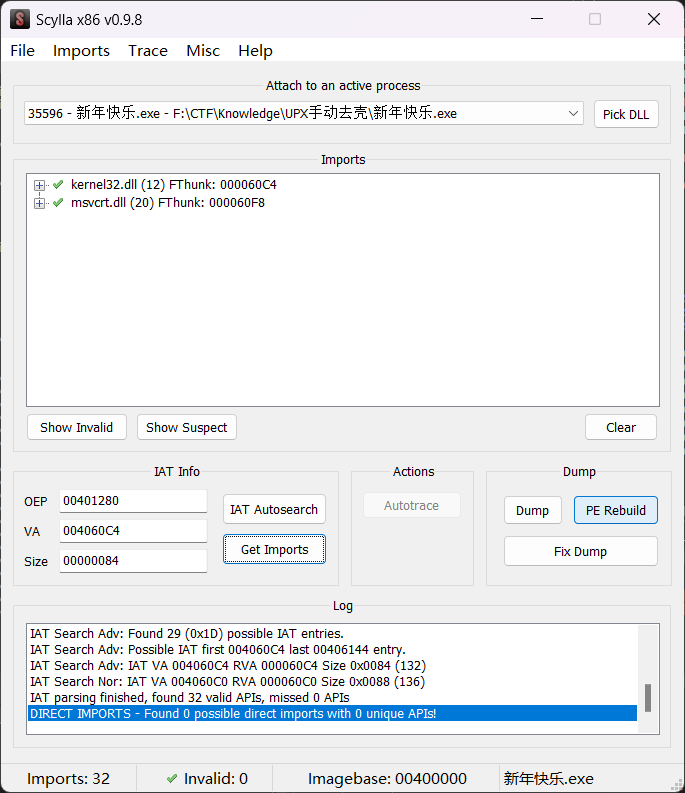This screenshot has height=793, width=685.
Task: Select highlighted 'DIRECT IMPORTS' log line
Action: tap(332, 714)
